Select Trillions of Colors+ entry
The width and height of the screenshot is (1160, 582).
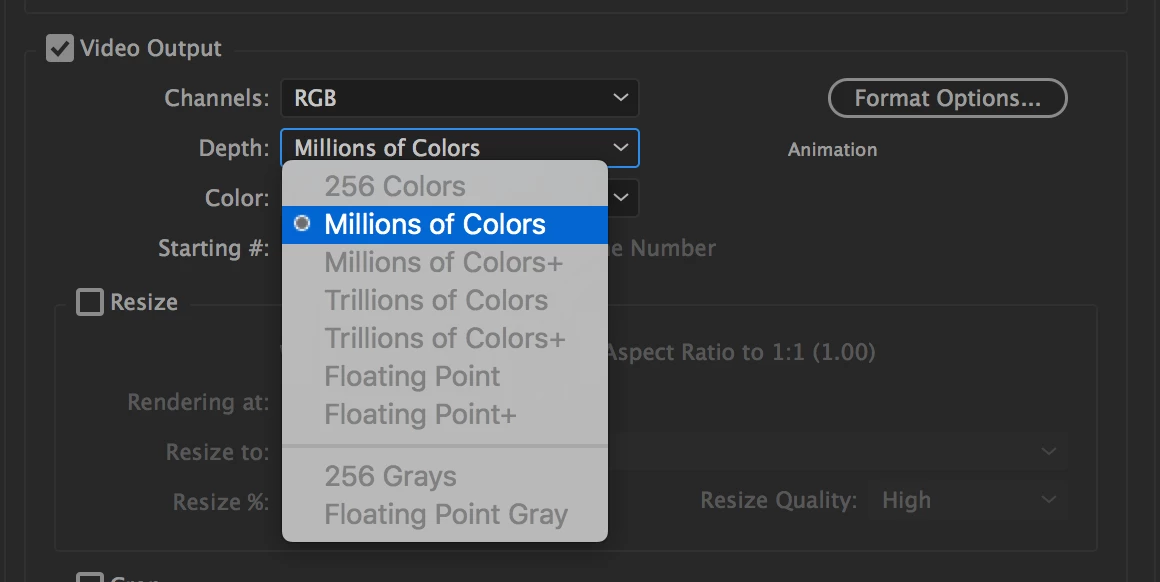click(x=445, y=338)
